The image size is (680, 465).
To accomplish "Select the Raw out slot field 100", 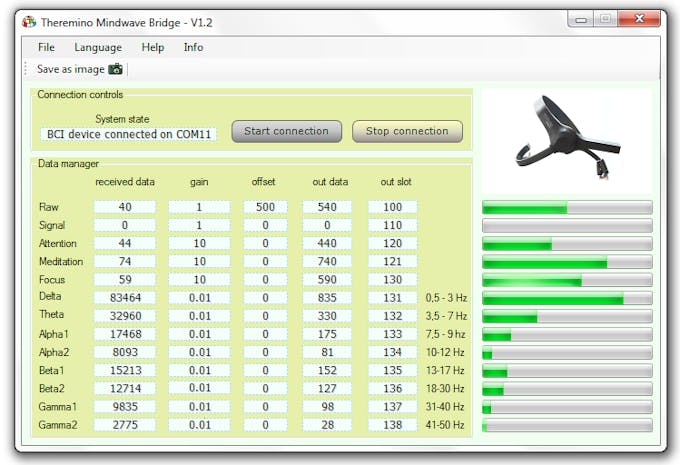I will click(392, 207).
